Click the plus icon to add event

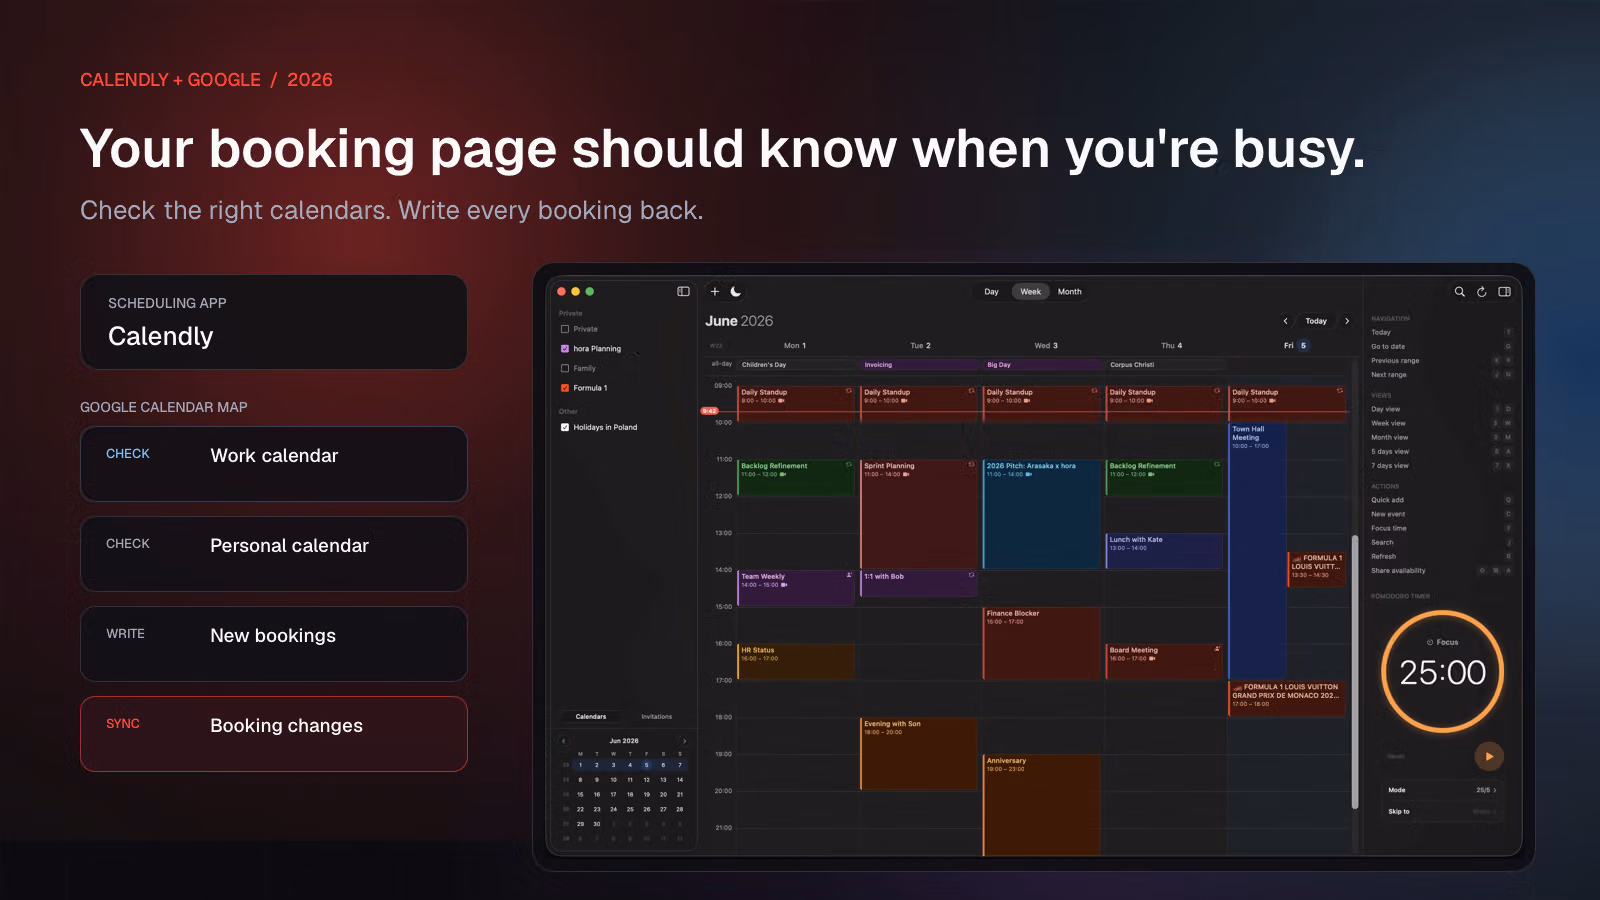pyautogui.click(x=715, y=291)
